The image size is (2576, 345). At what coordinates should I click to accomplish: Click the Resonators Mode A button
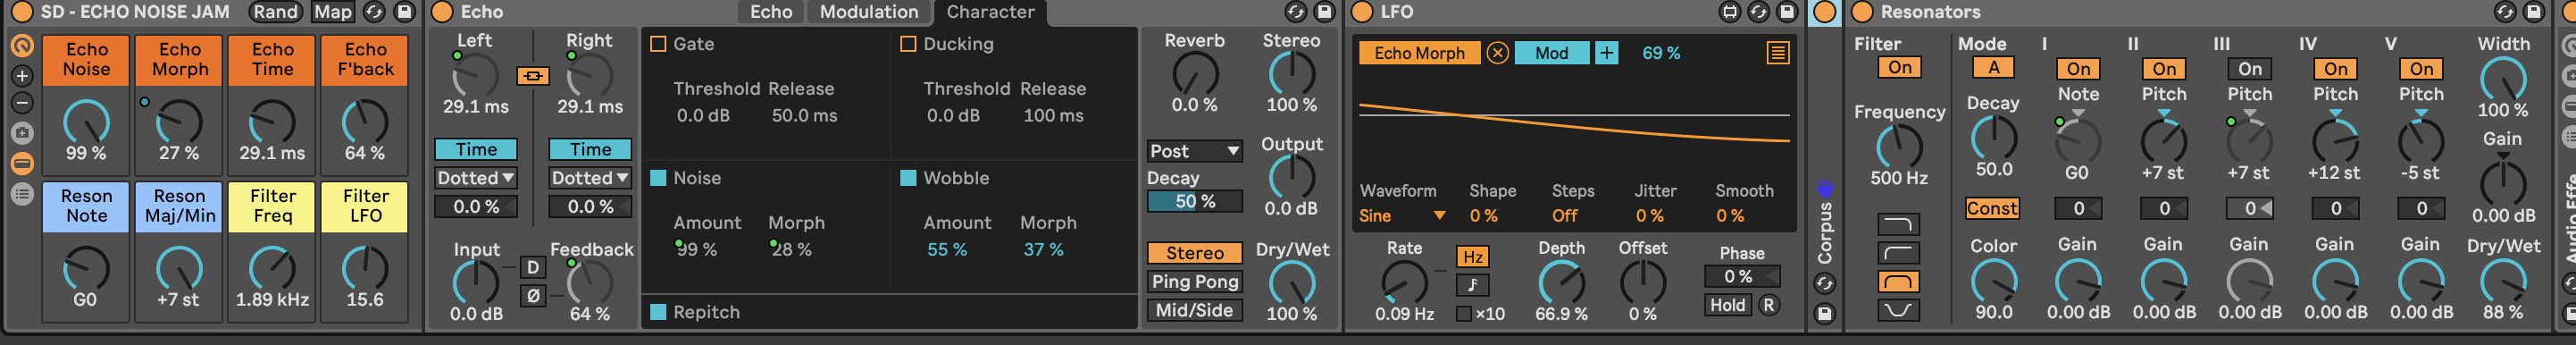coord(1993,68)
